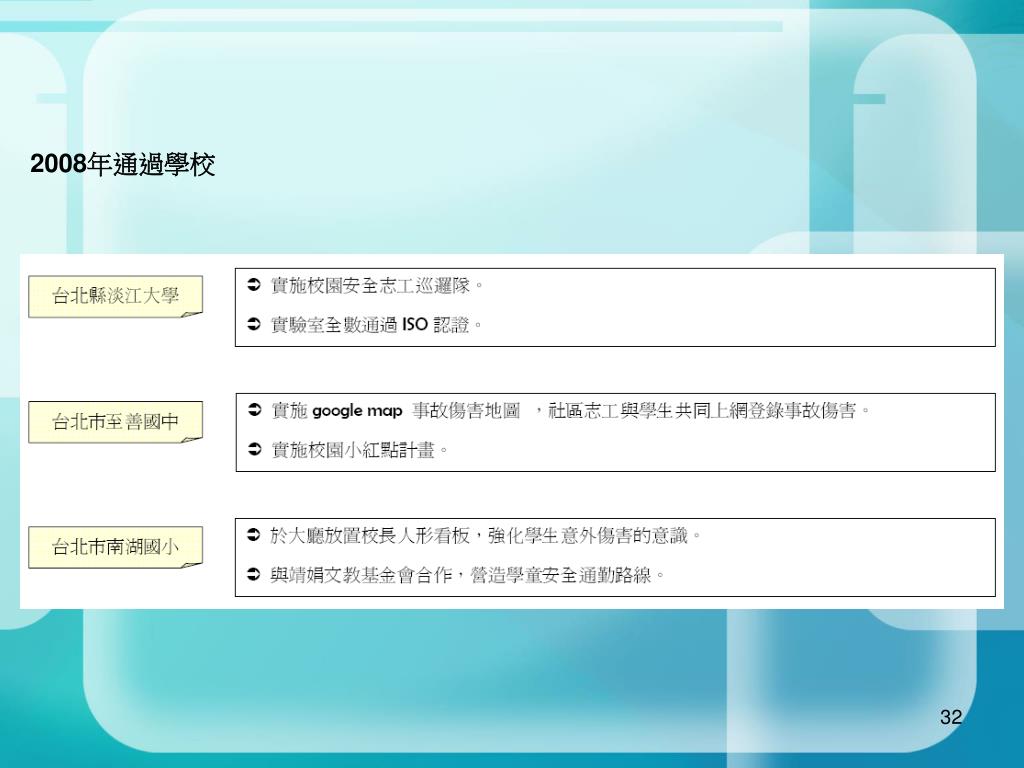1024x768 pixels.
Task: Click the bullet arrow before 於大廳放置
Action: (254, 536)
